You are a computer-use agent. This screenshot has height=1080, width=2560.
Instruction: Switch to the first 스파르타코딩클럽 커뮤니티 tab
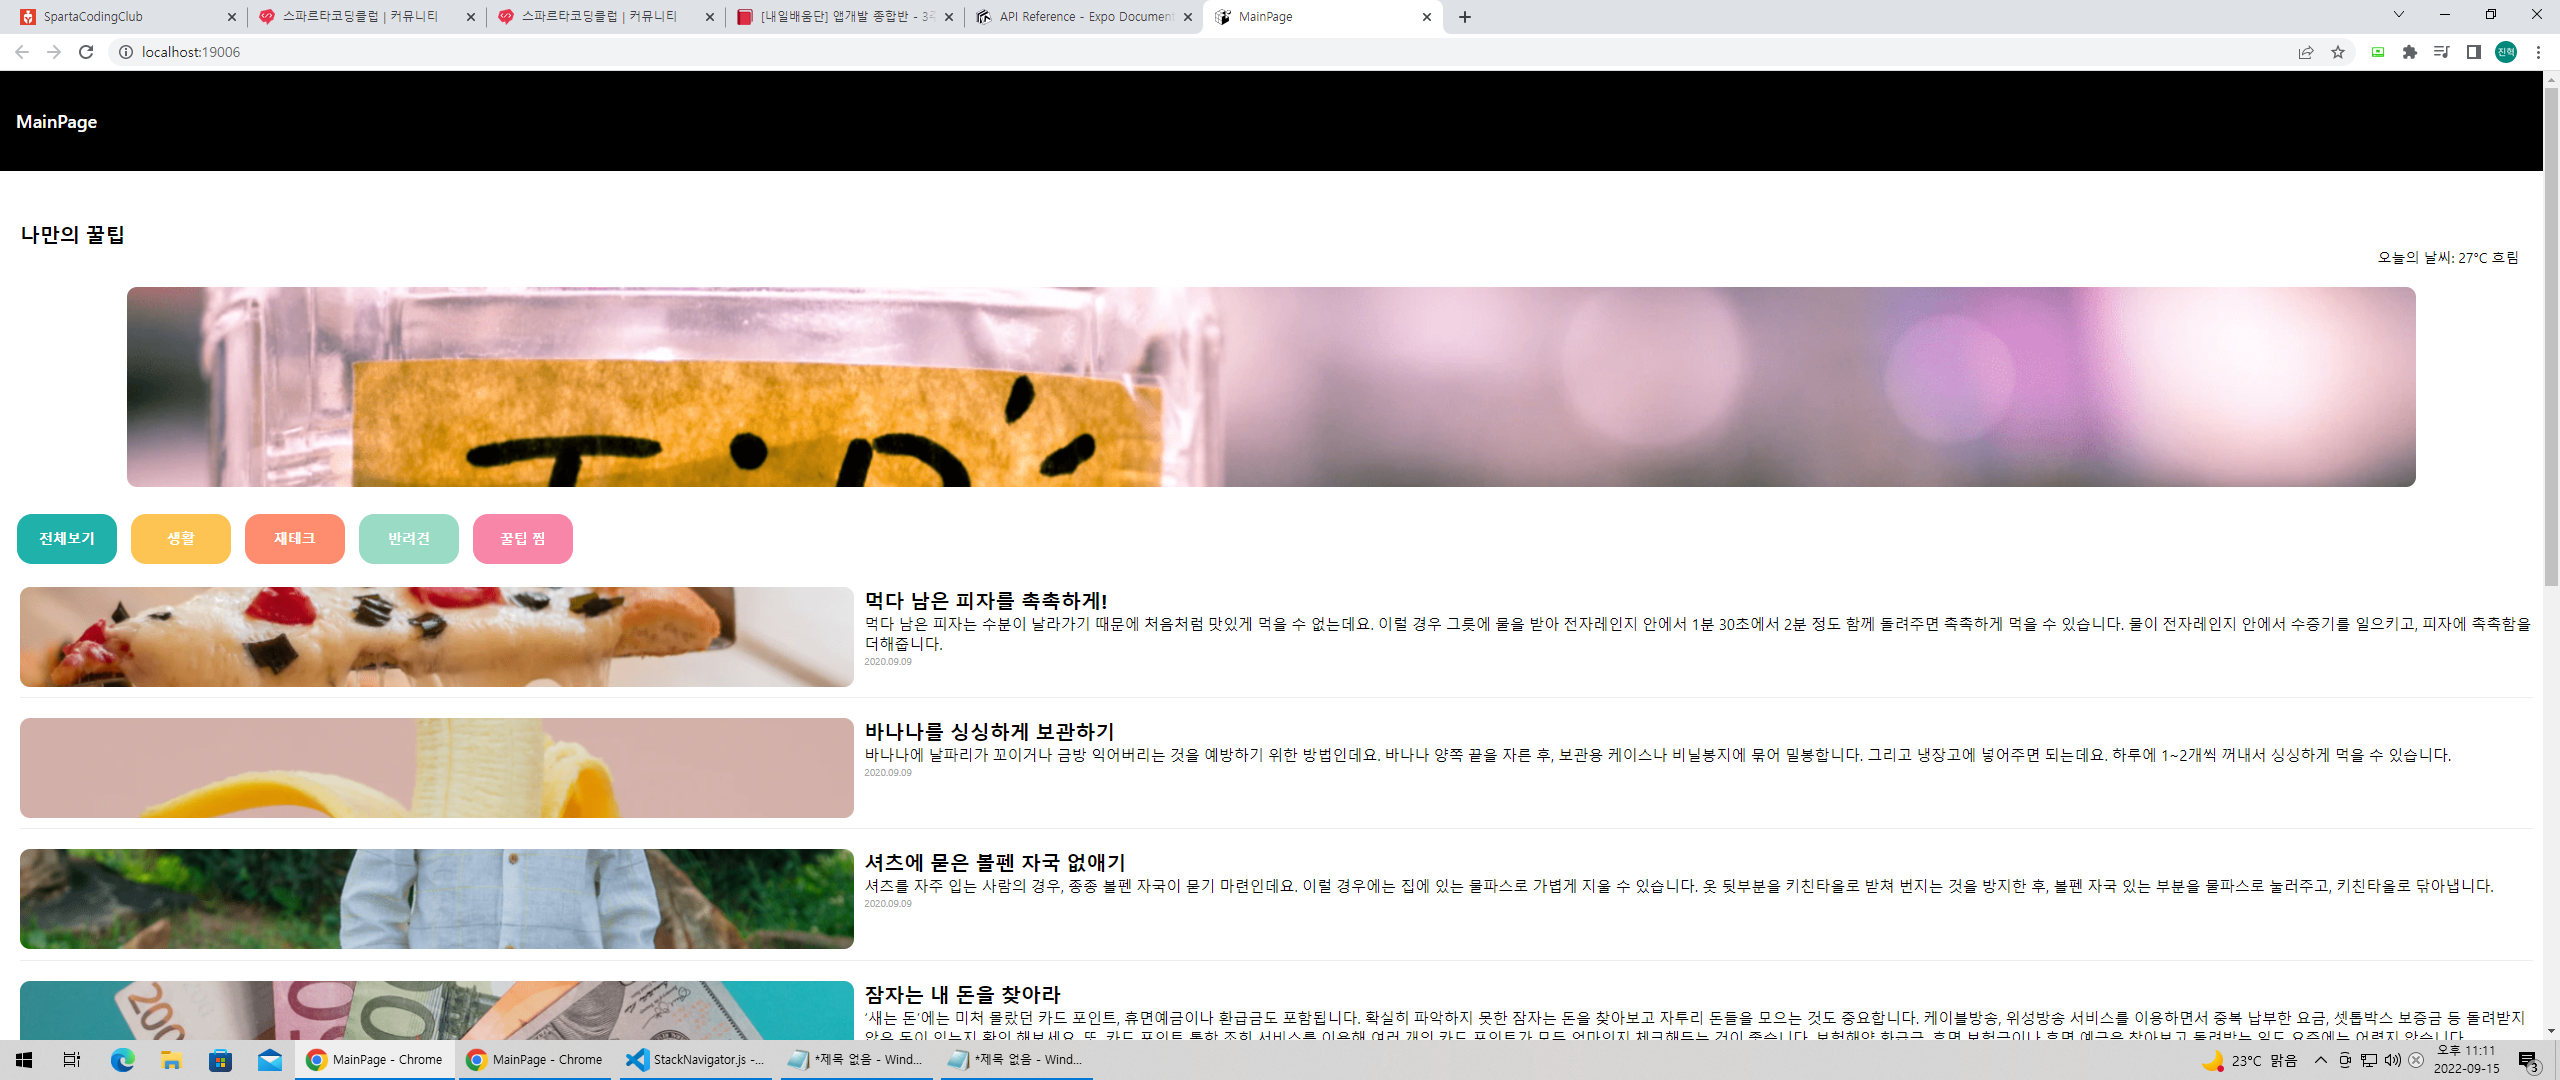click(x=365, y=17)
